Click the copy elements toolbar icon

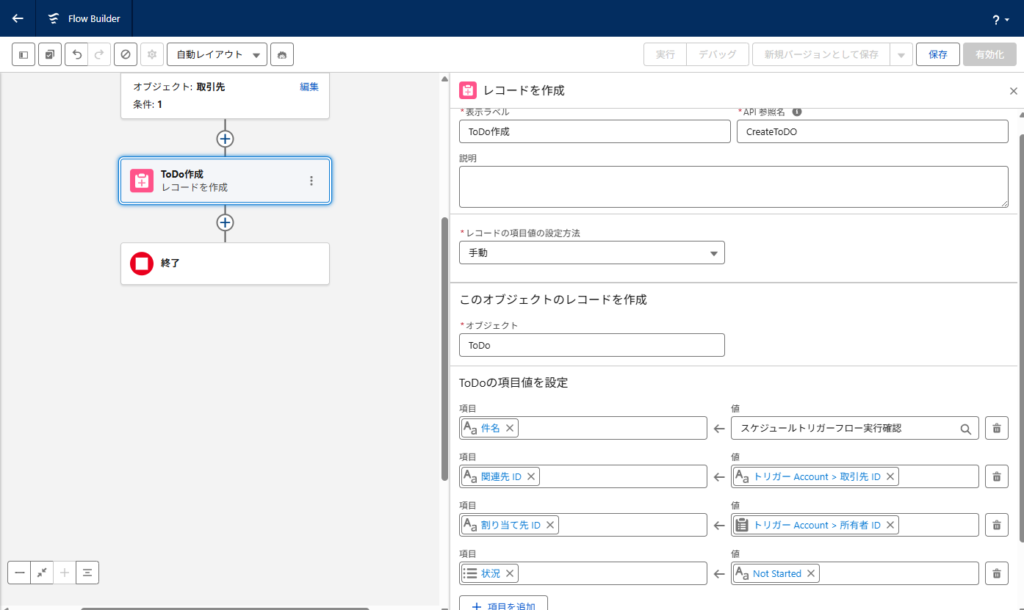click(50, 54)
